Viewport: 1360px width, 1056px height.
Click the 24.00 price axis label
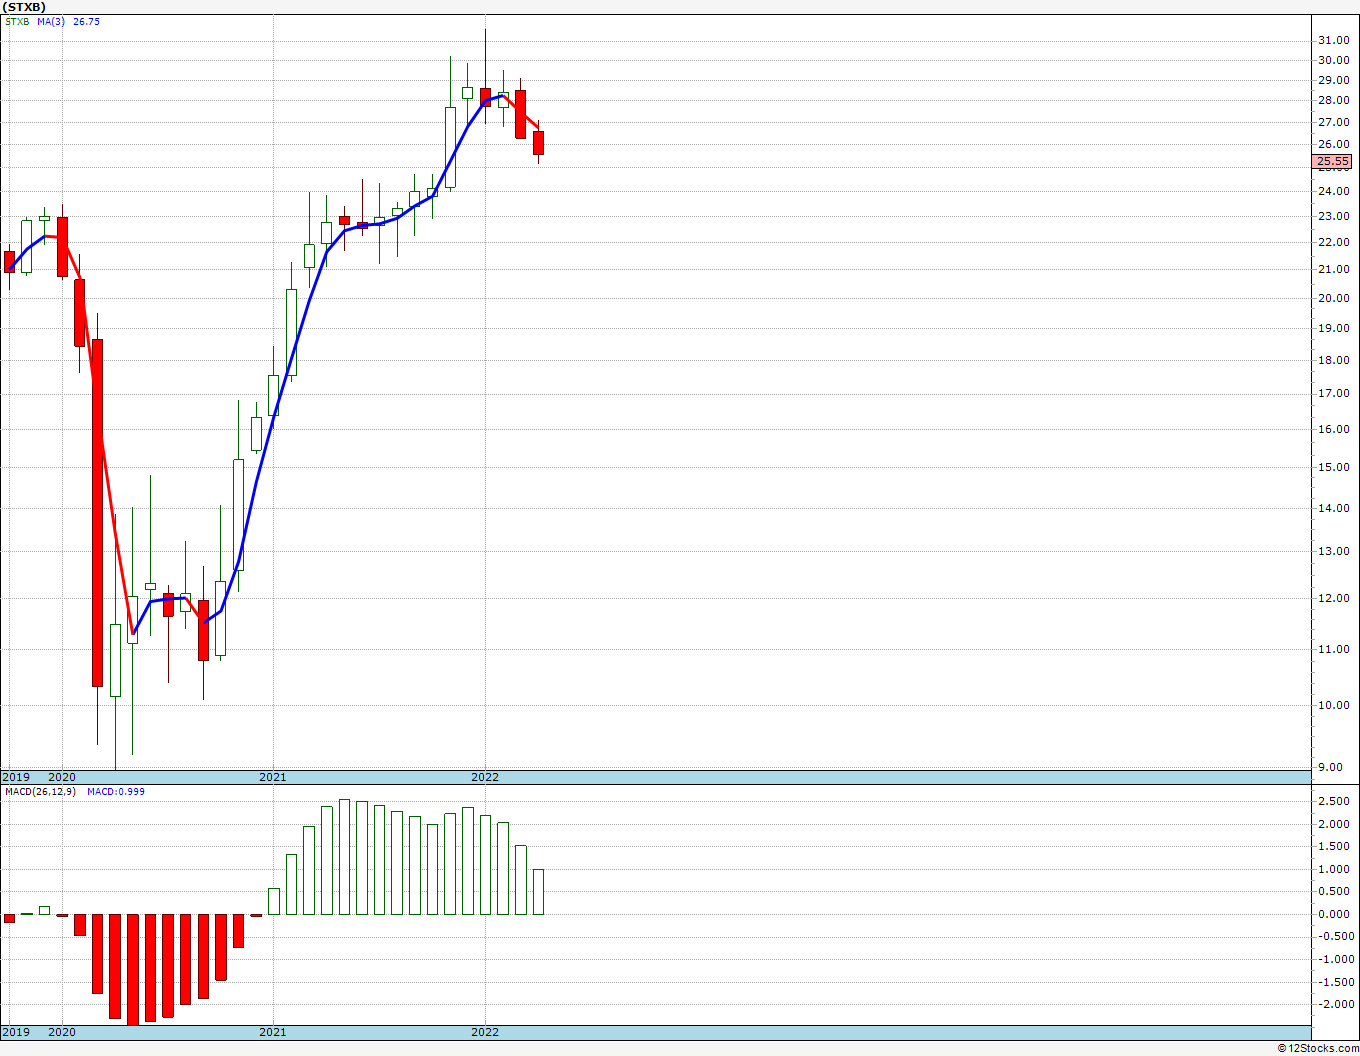coord(1333,191)
